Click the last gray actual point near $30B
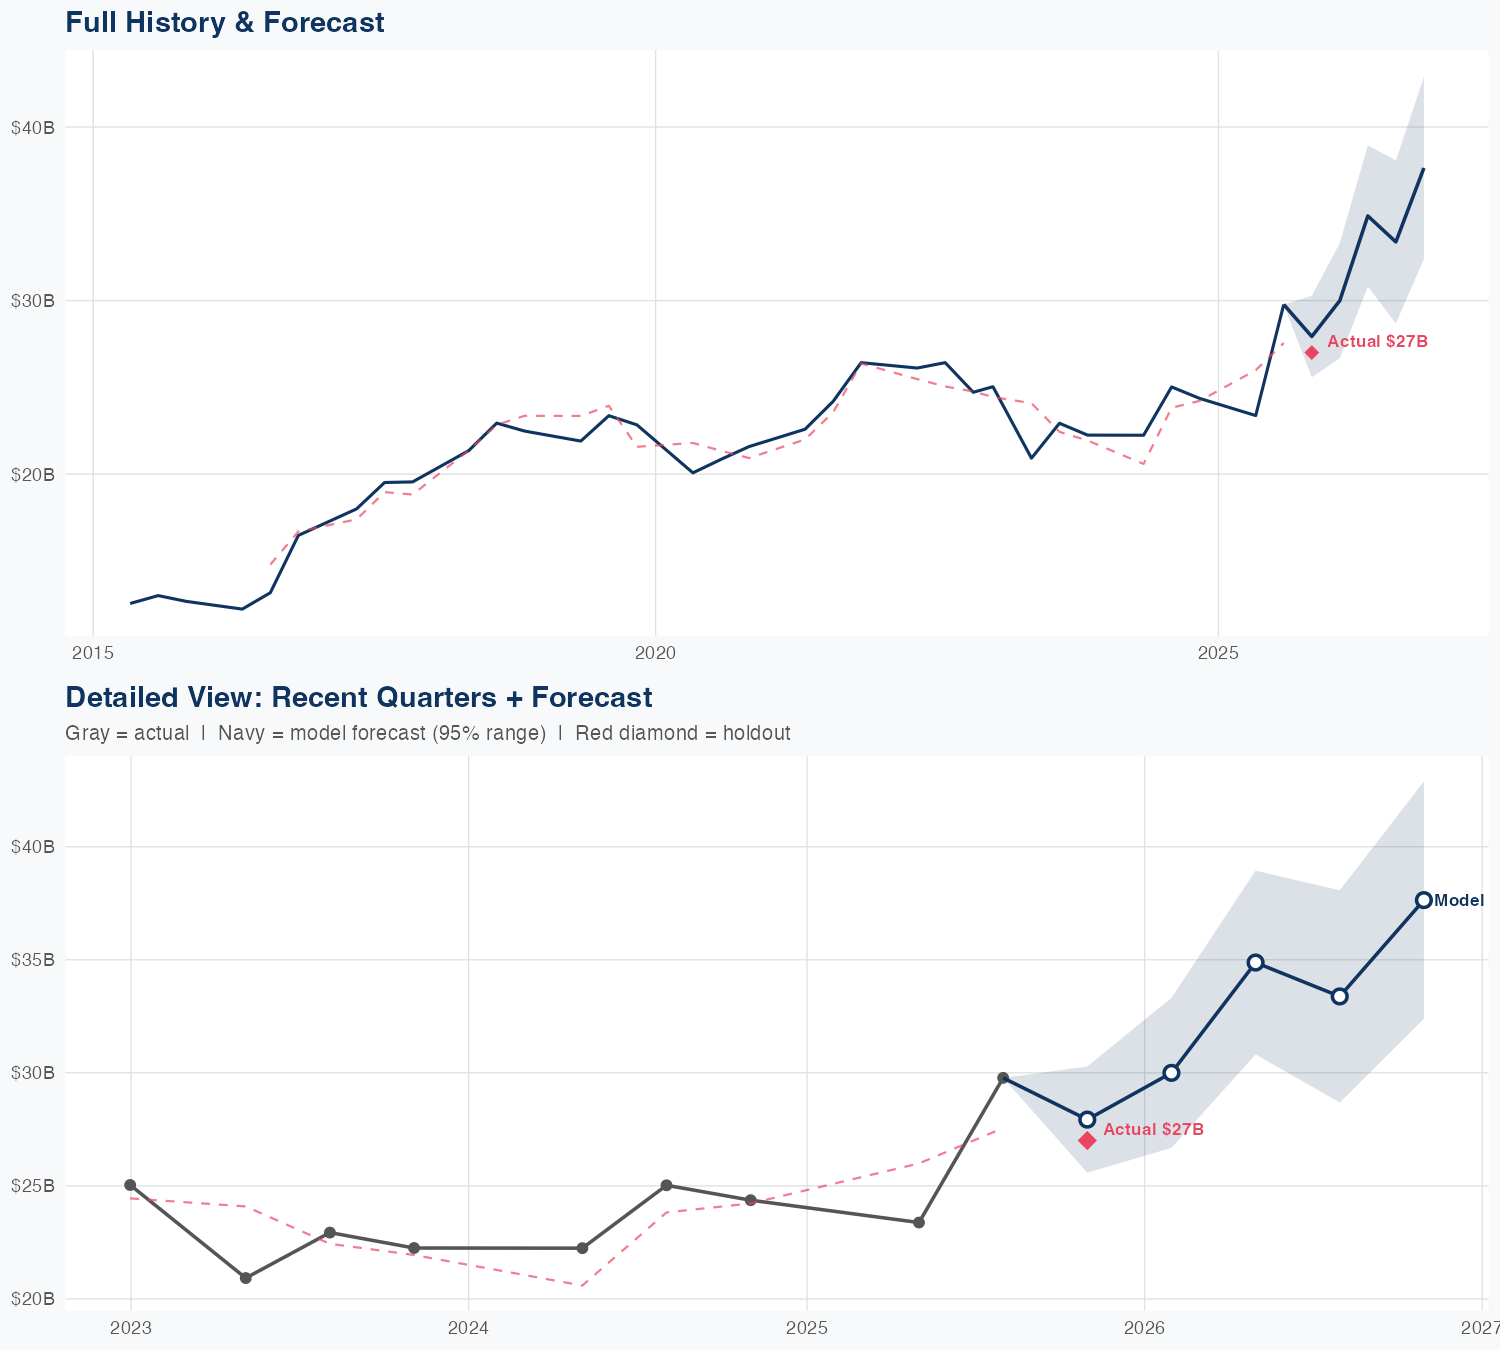This screenshot has width=1500, height=1350. point(1003,1078)
